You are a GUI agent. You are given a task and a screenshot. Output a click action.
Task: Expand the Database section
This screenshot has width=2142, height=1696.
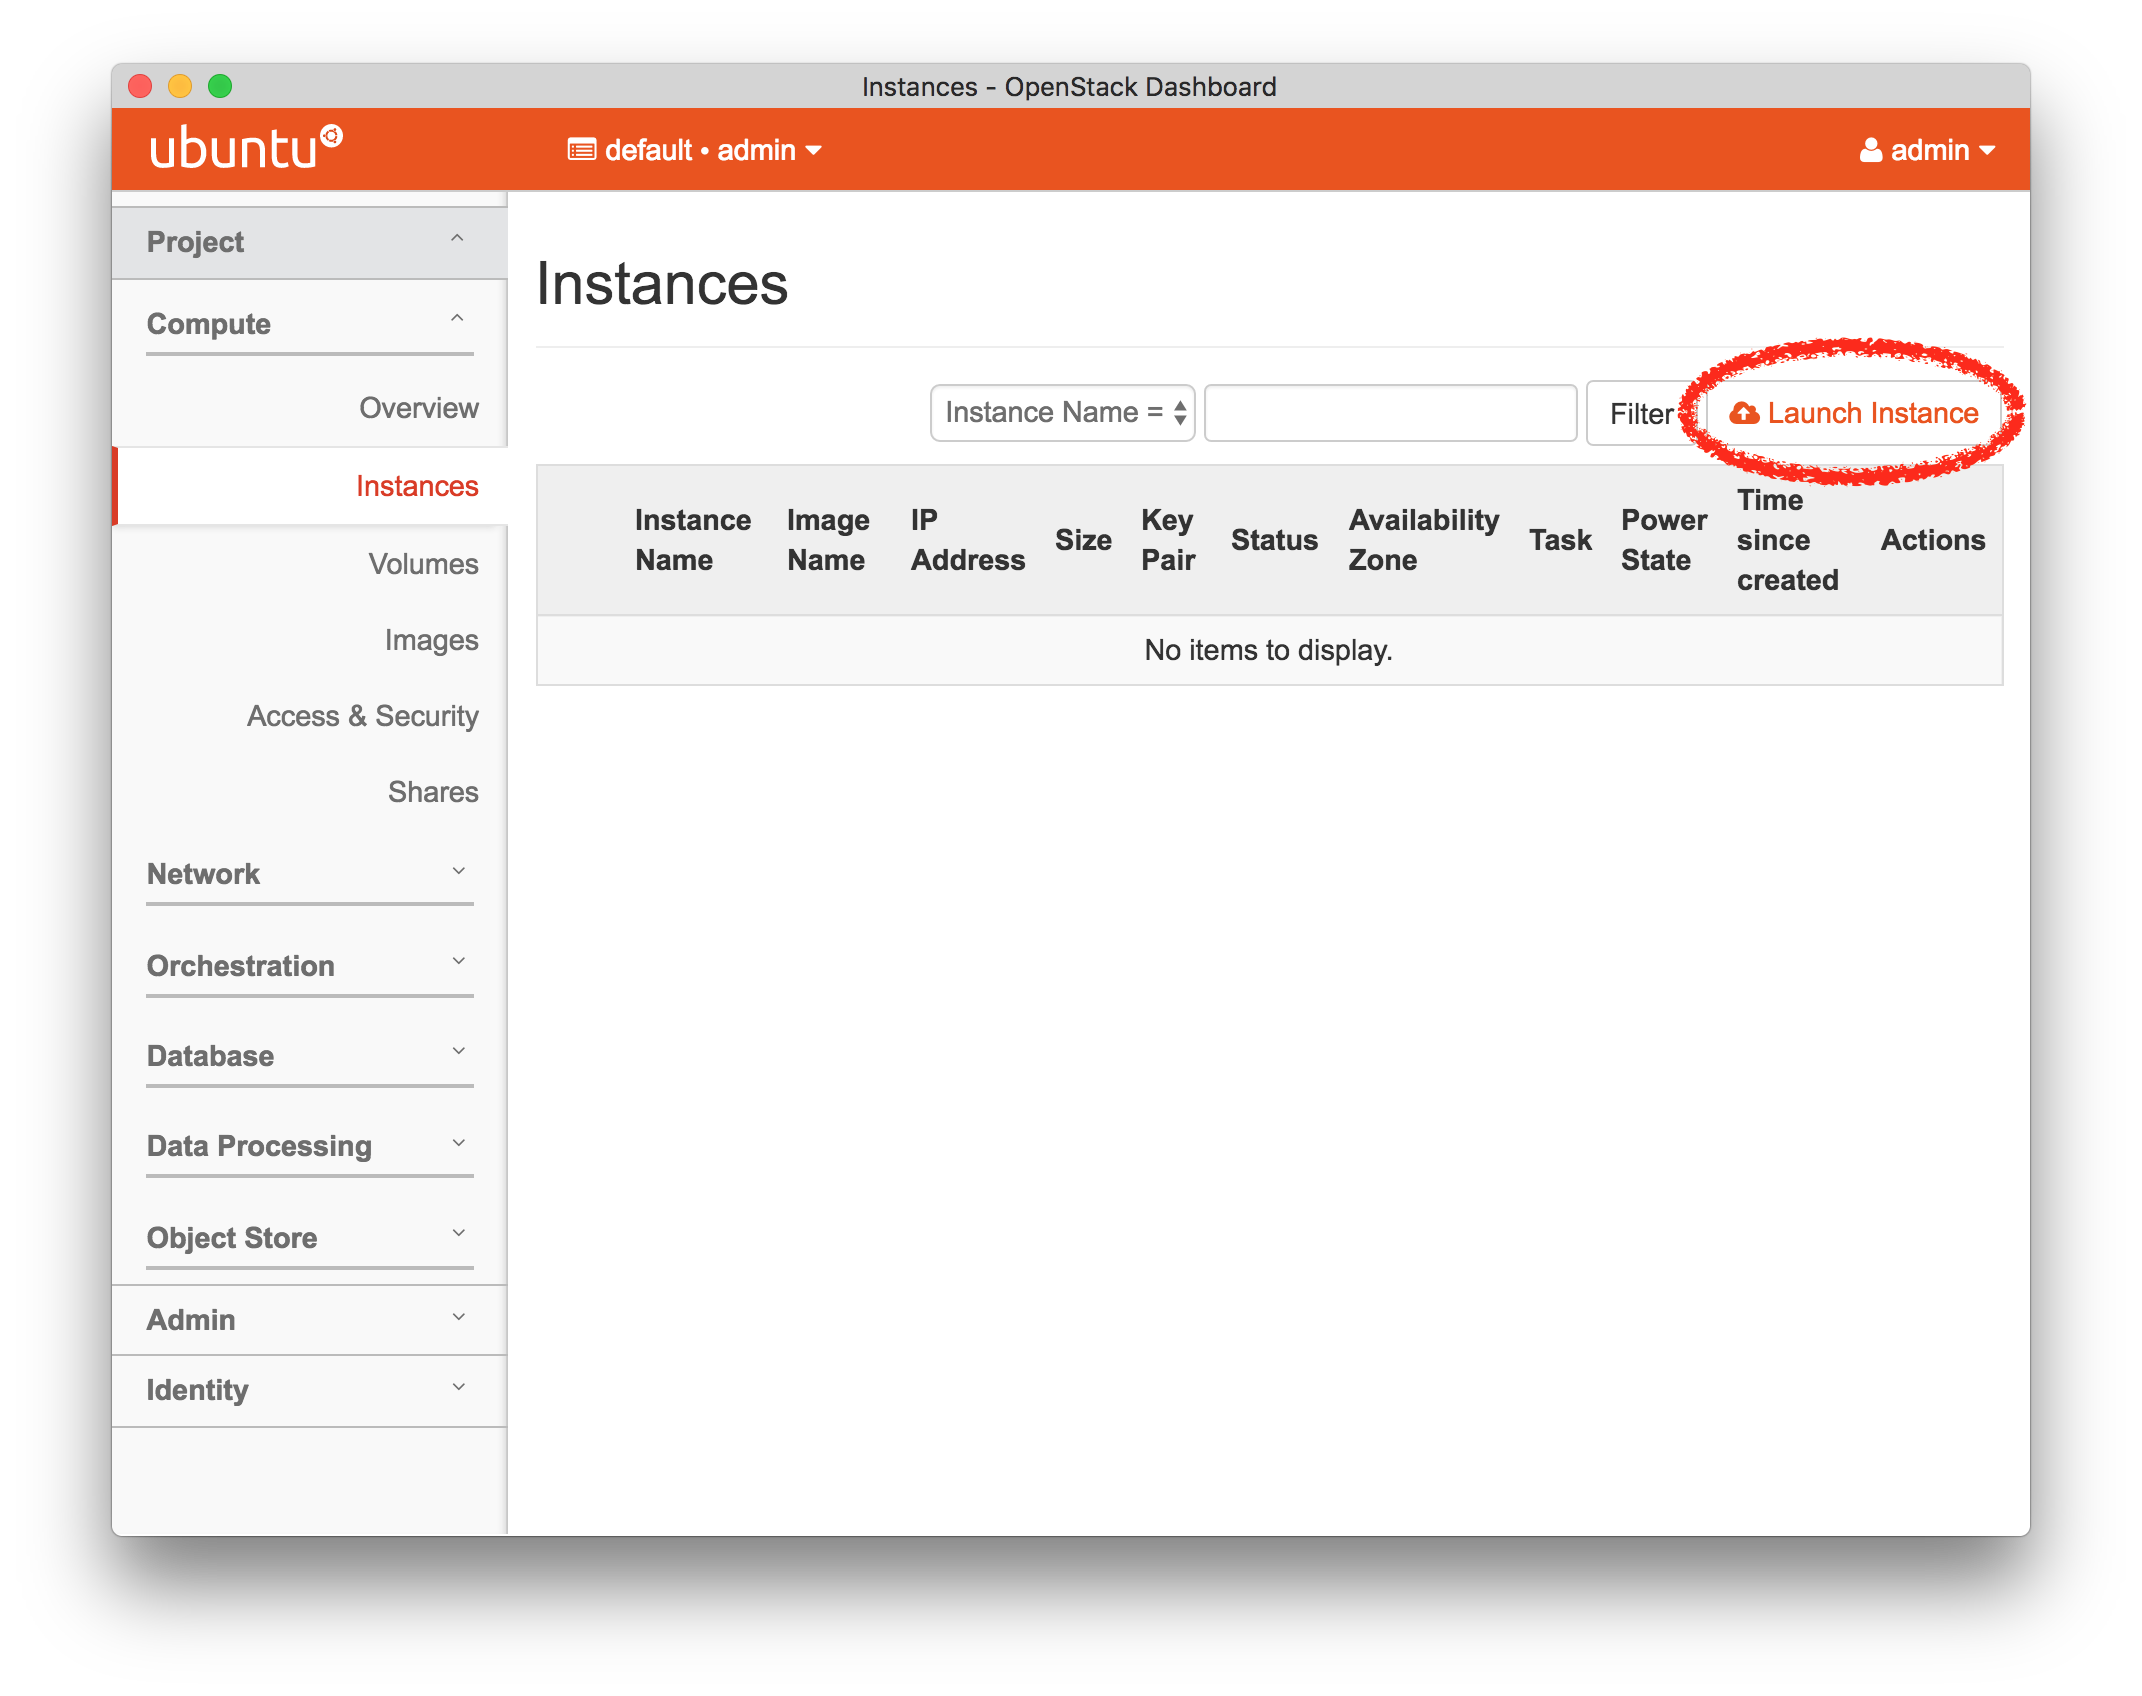pyautogui.click(x=303, y=1056)
